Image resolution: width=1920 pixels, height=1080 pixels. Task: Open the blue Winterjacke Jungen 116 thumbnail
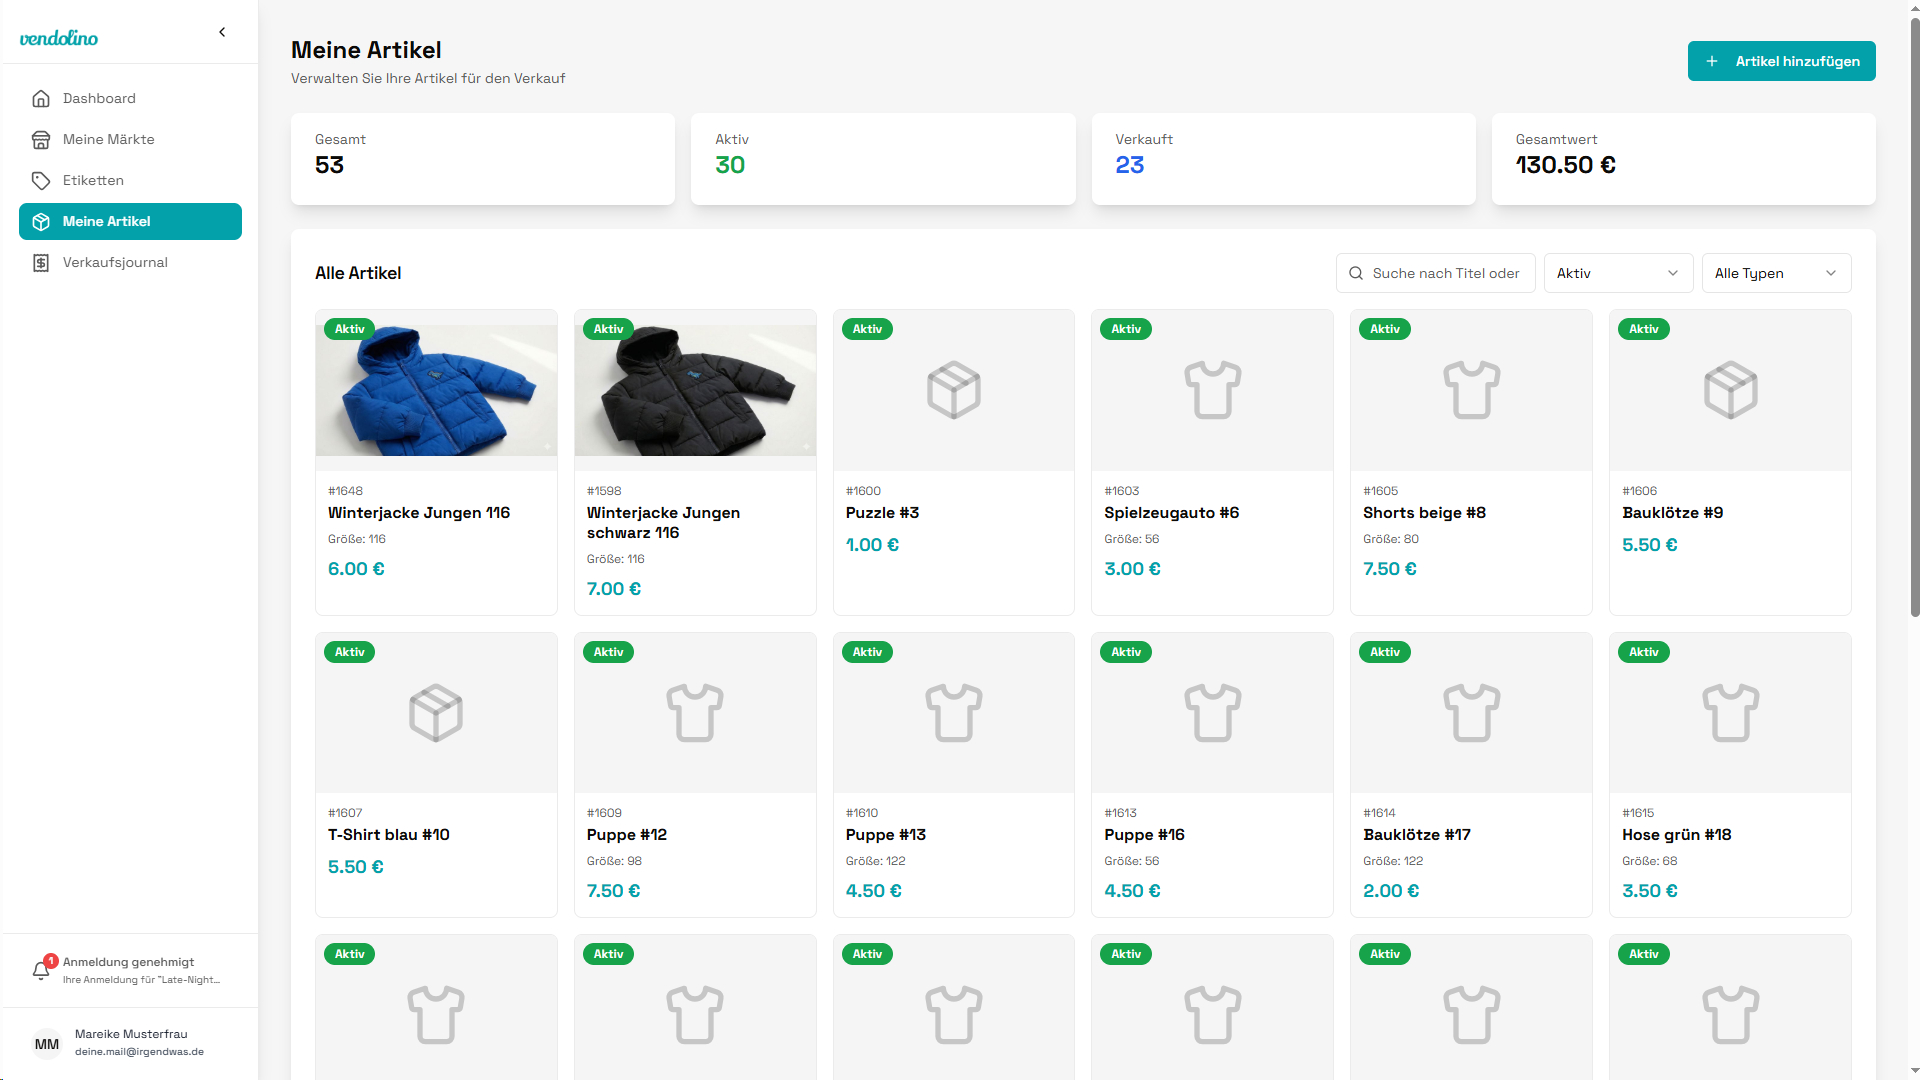[x=436, y=391]
